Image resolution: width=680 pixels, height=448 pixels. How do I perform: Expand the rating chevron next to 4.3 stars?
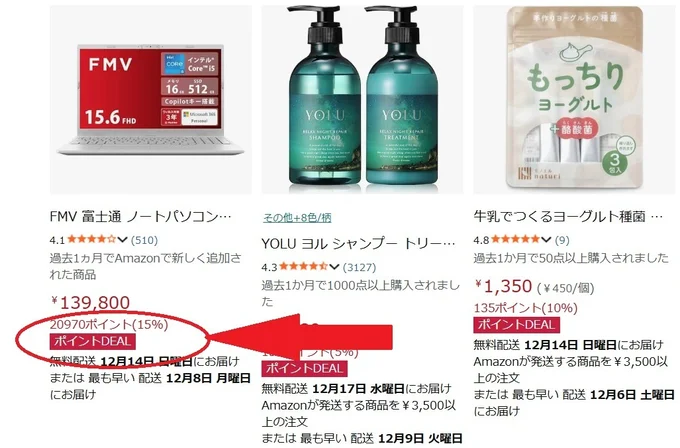pyautogui.click(x=334, y=267)
